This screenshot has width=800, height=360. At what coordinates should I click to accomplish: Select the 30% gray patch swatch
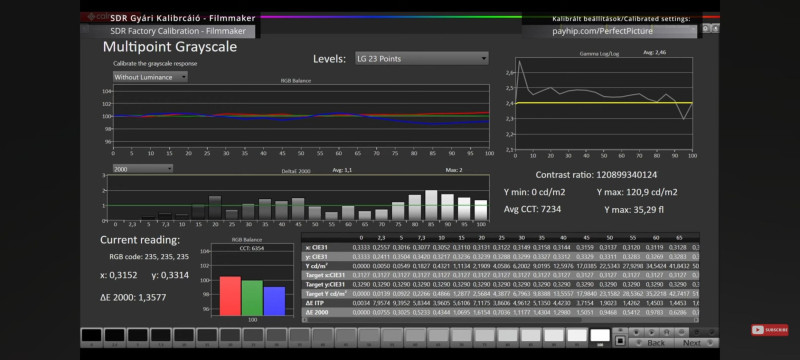[x=277, y=335]
